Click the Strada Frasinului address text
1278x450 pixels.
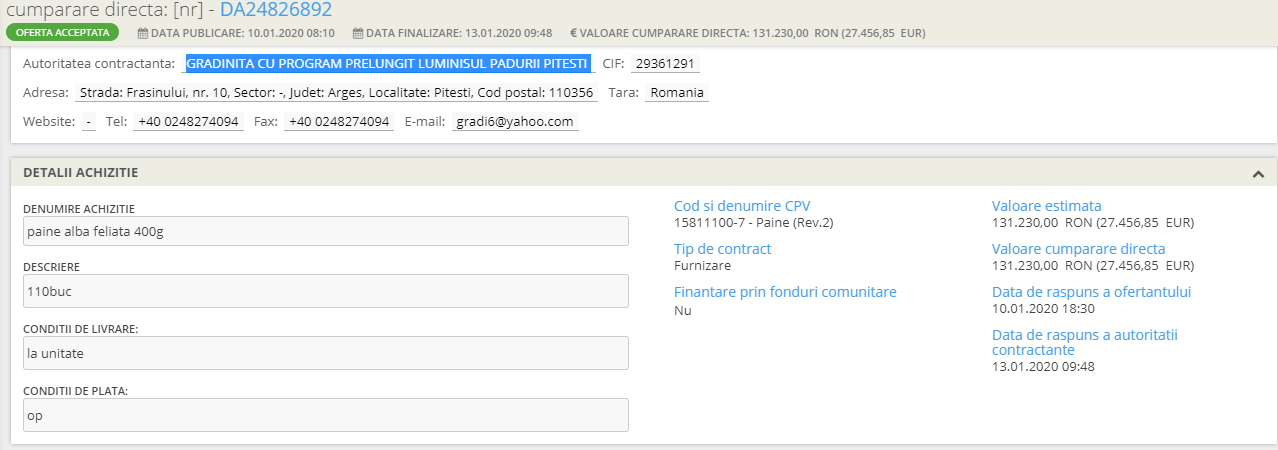(336, 93)
